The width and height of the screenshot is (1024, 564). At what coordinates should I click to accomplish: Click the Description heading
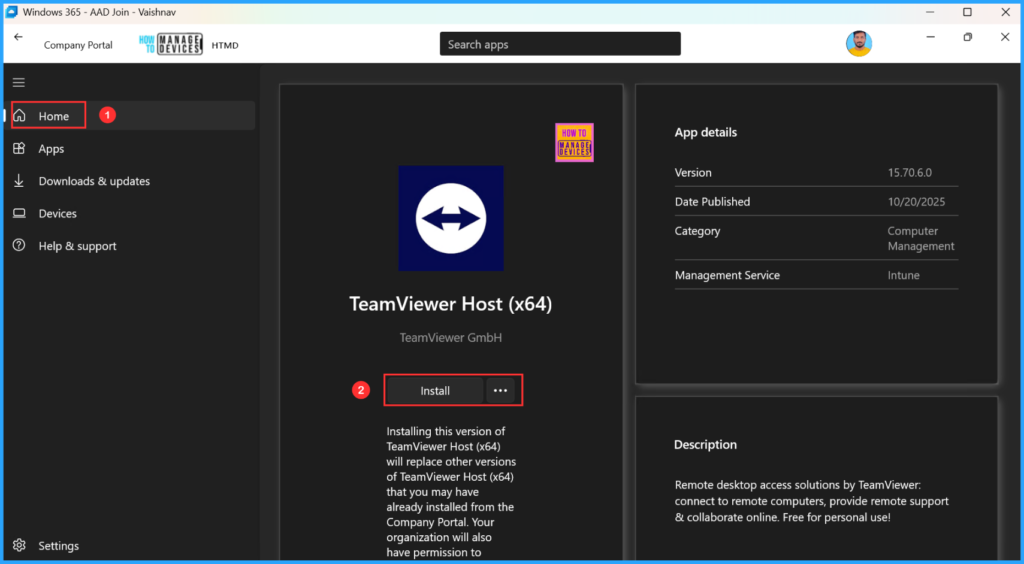(705, 445)
